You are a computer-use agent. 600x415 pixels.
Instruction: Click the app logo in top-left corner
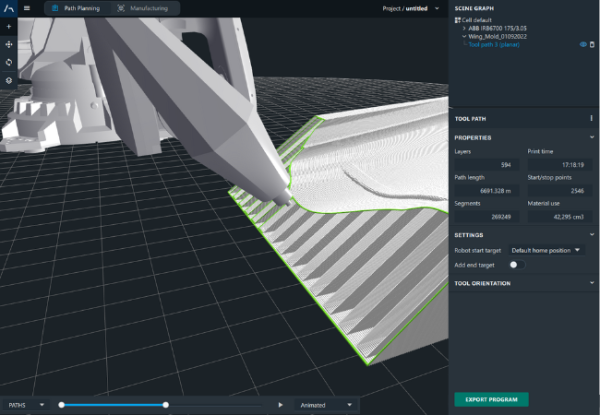point(9,8)
